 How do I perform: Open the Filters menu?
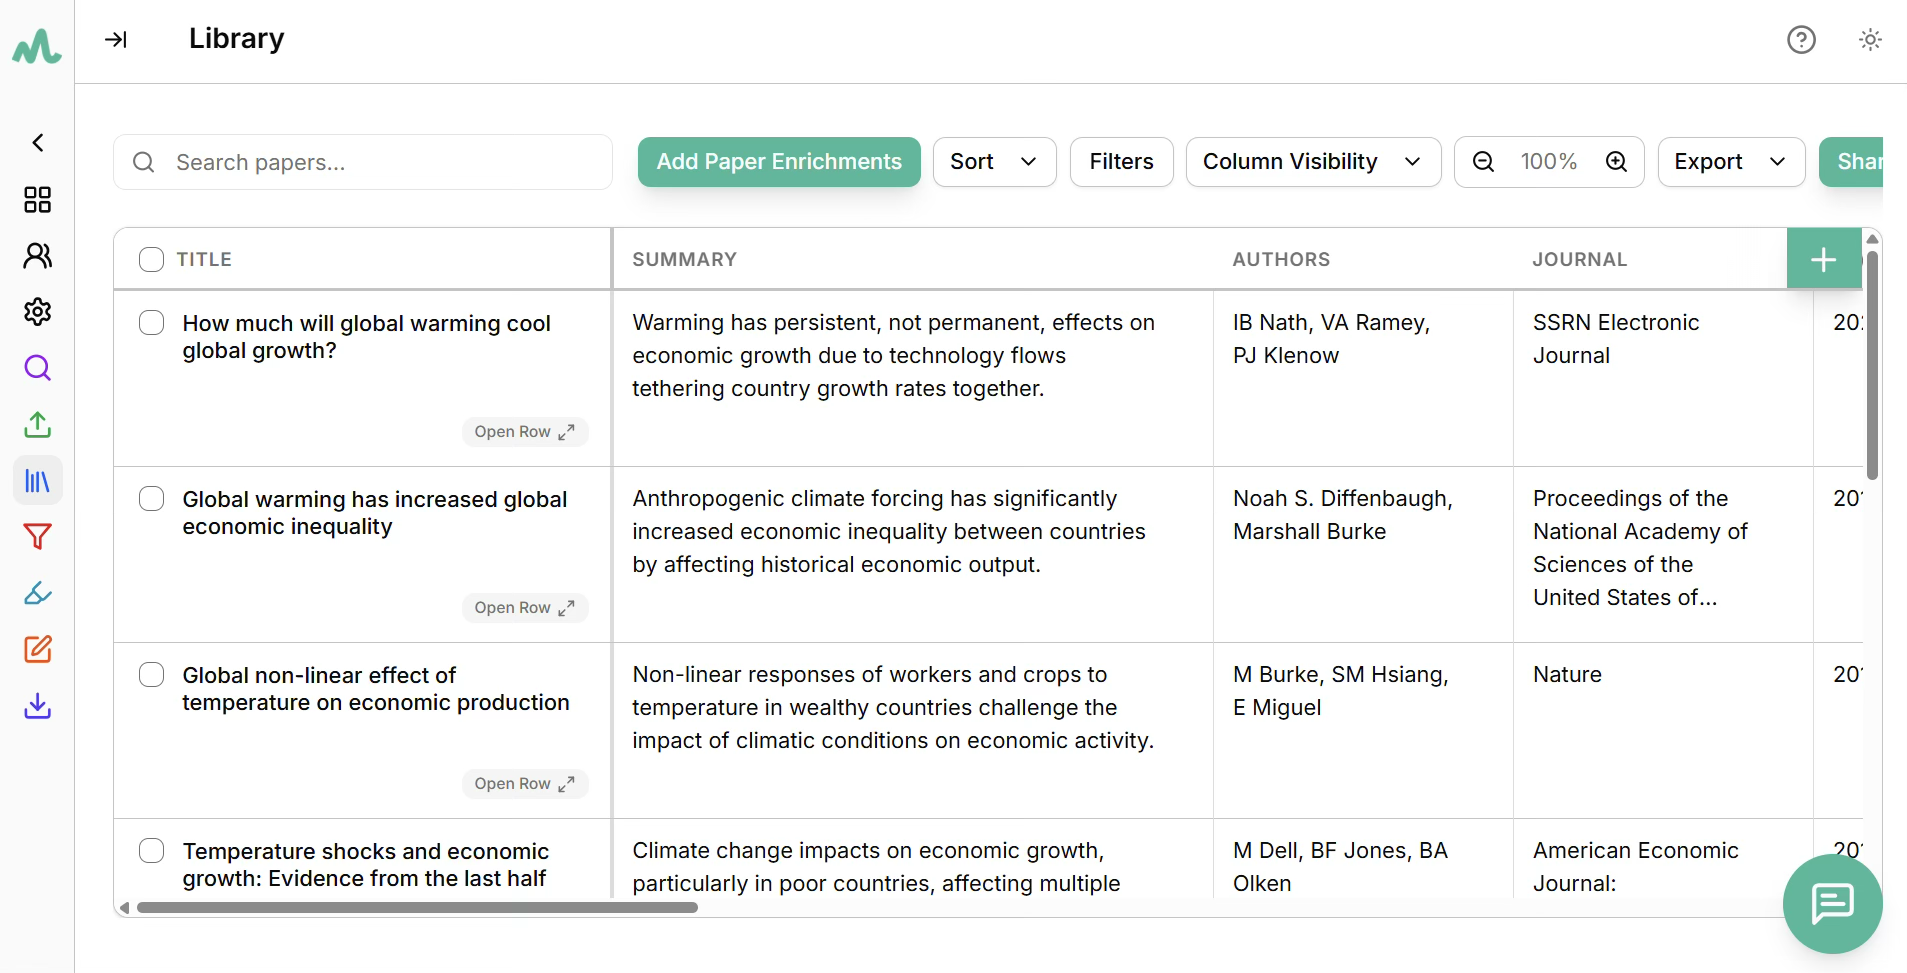coord(1121,161)
